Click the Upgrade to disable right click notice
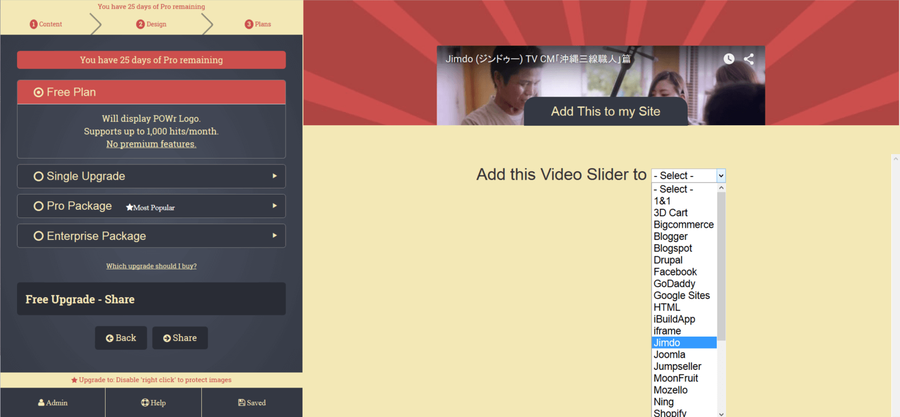This screenshot has height=417, width=900. (152, 380)
